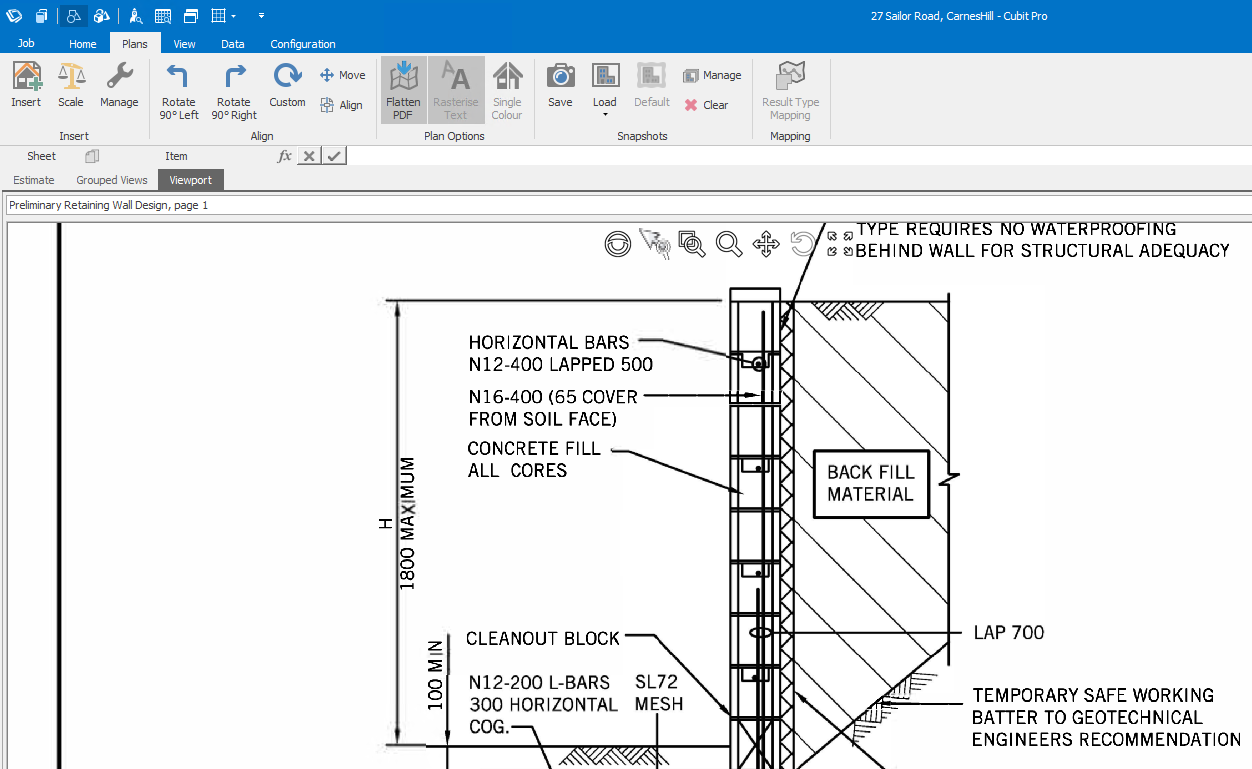The height and width of the screenshot is (769, 1252).
Task: Click the Insert plan icon
Action: pyautogui.click(x=26, y=84)
